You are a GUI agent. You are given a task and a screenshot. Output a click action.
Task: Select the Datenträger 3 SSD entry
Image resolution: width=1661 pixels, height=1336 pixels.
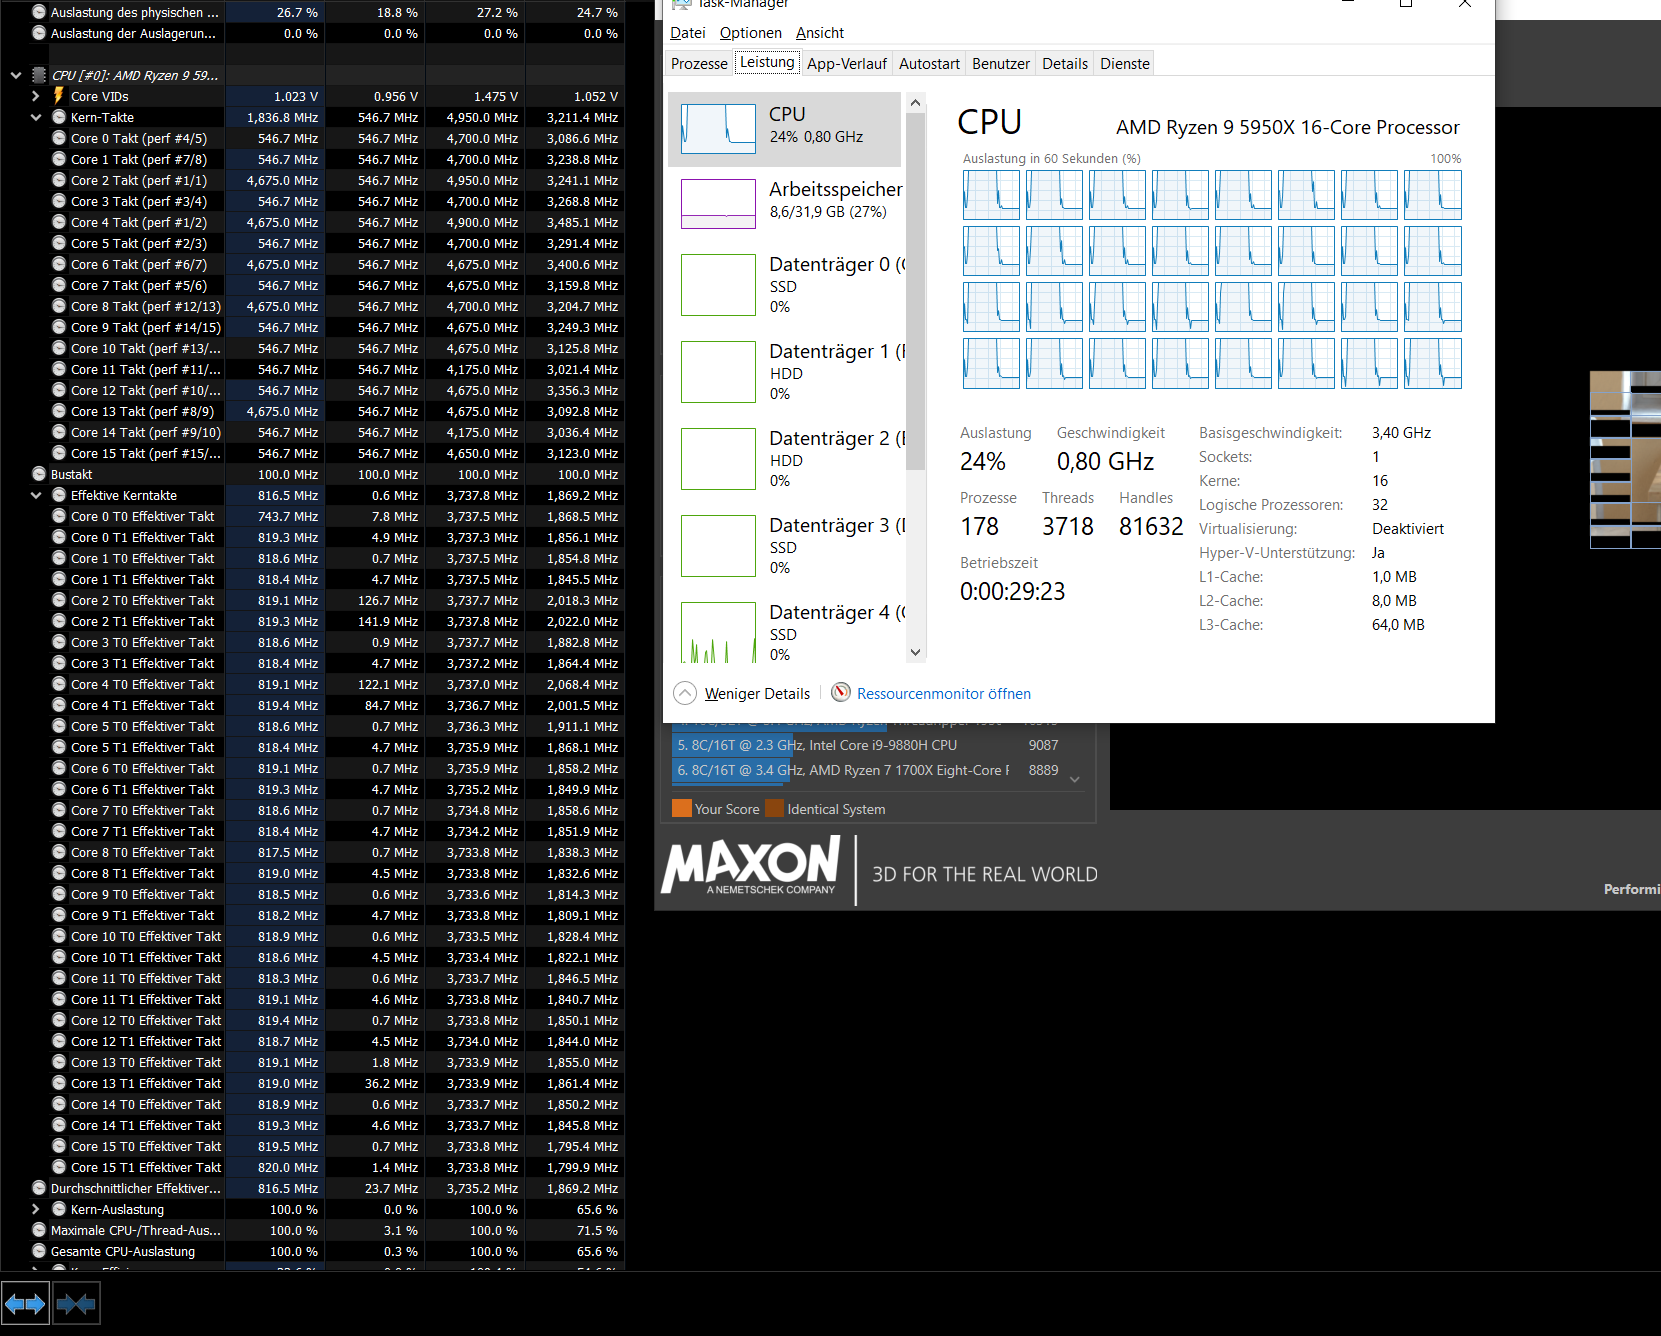[786, 546]
